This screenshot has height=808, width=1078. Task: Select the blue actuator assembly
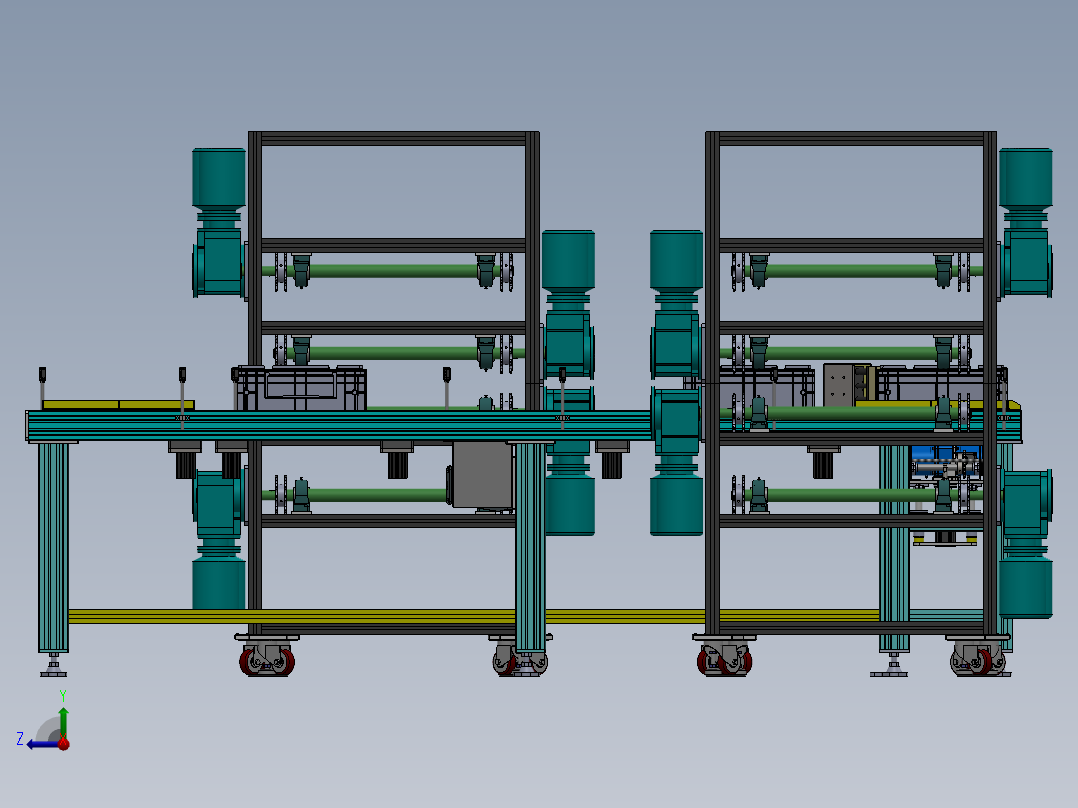pos(945,463)
